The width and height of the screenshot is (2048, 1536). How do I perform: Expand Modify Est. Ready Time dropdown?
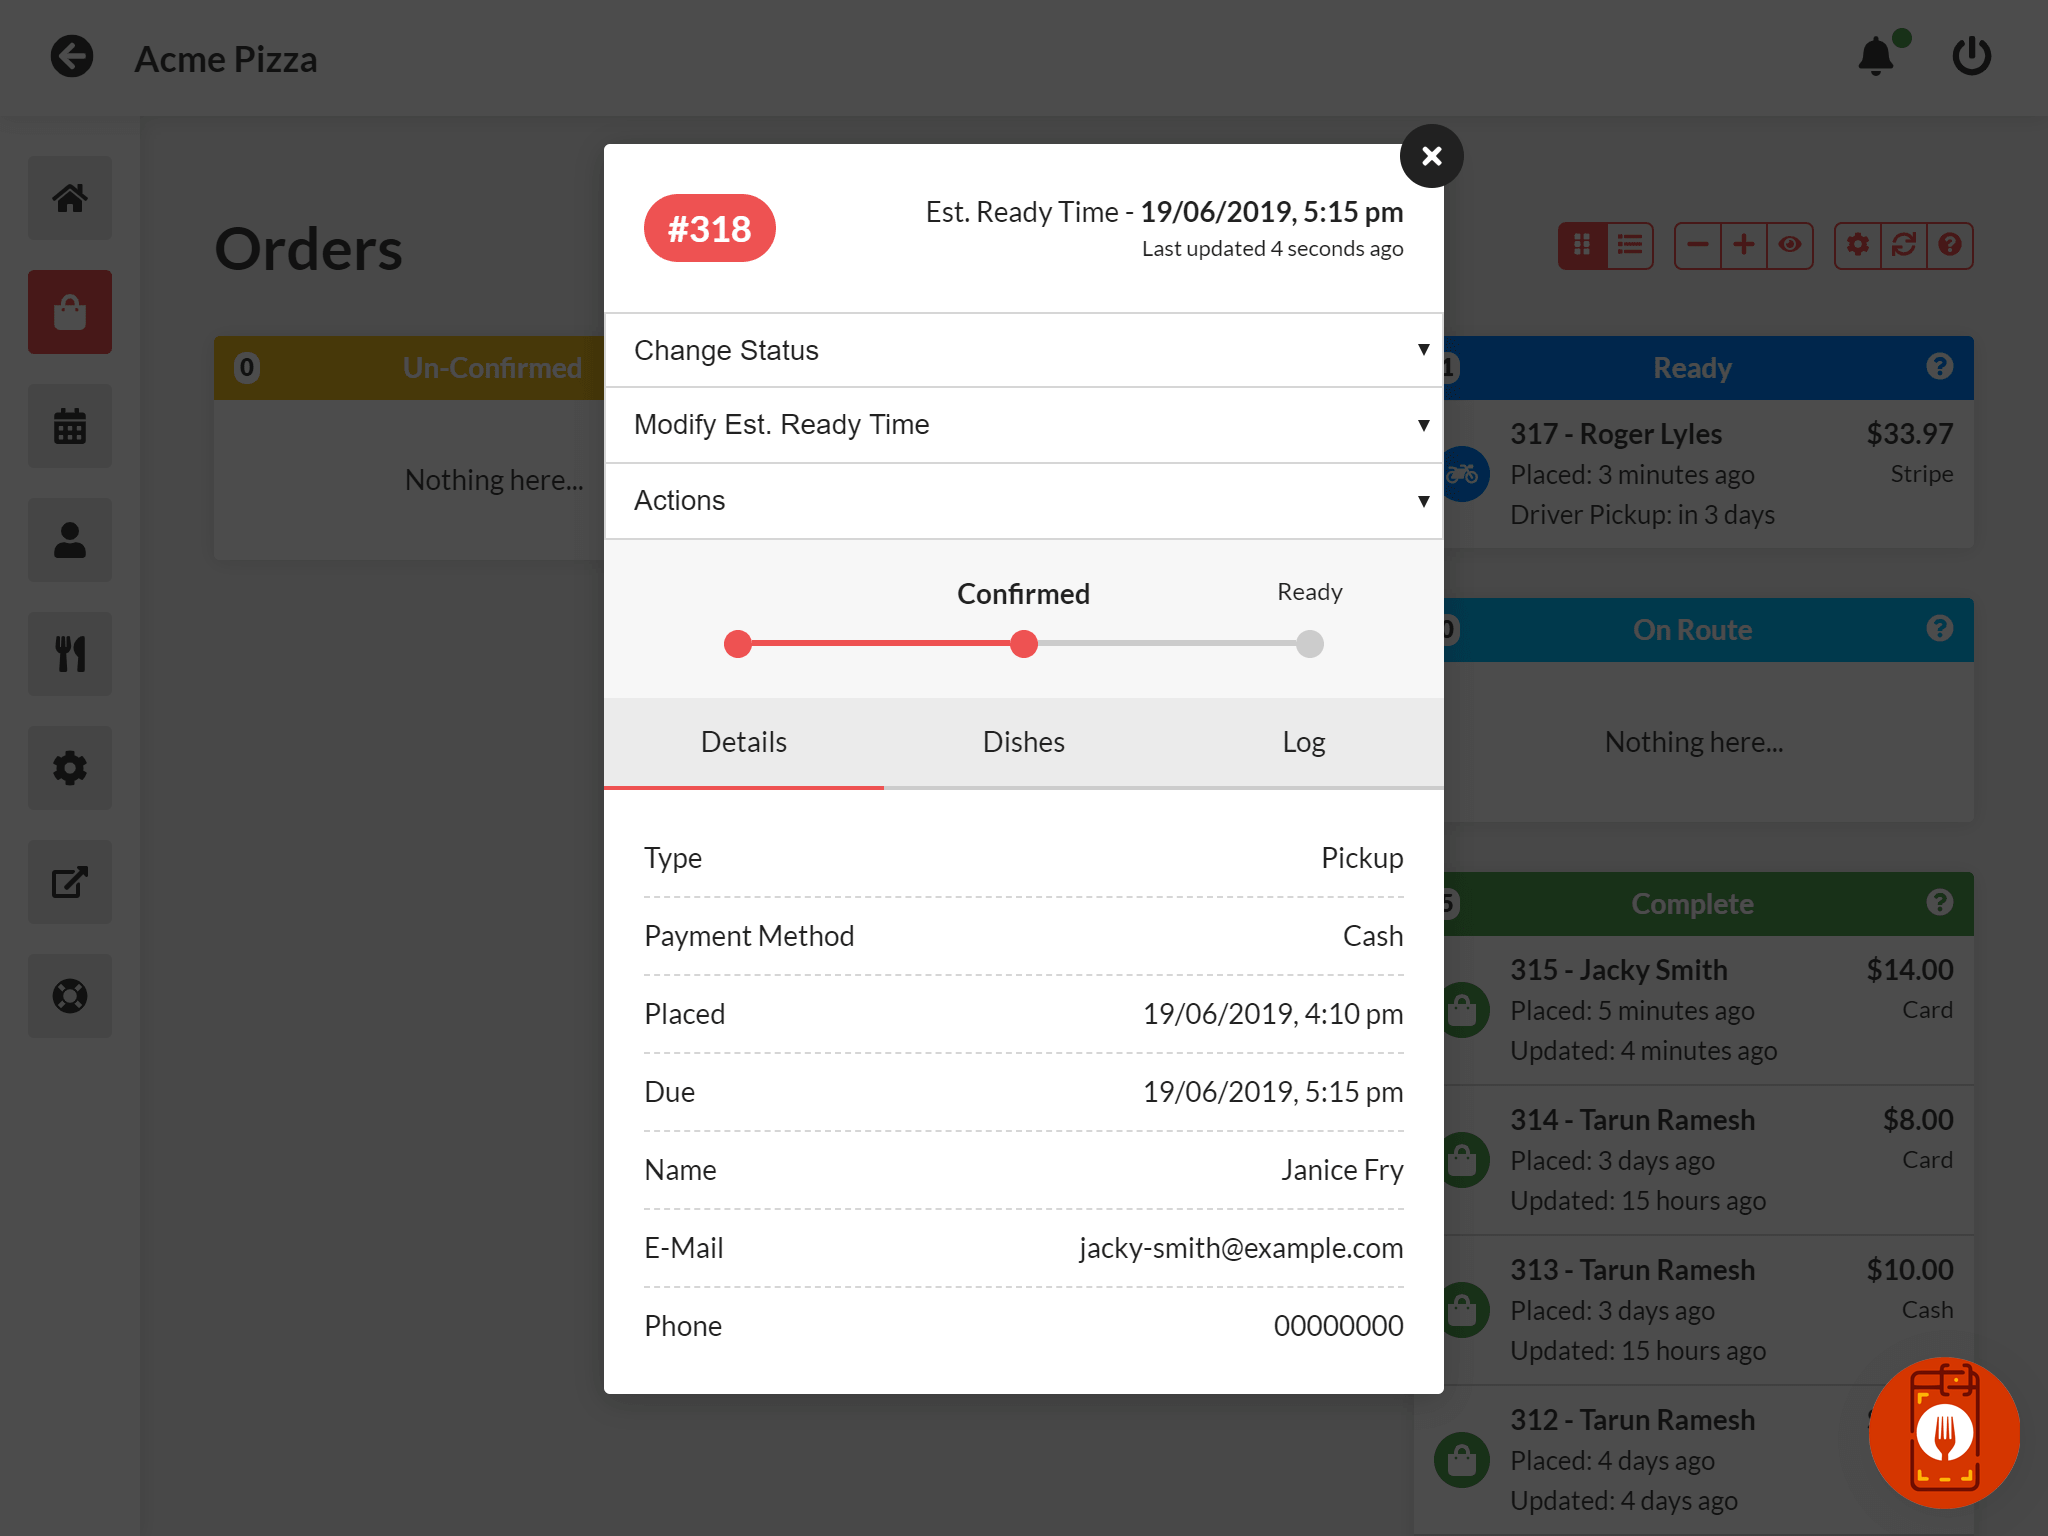coord(1023,425)
